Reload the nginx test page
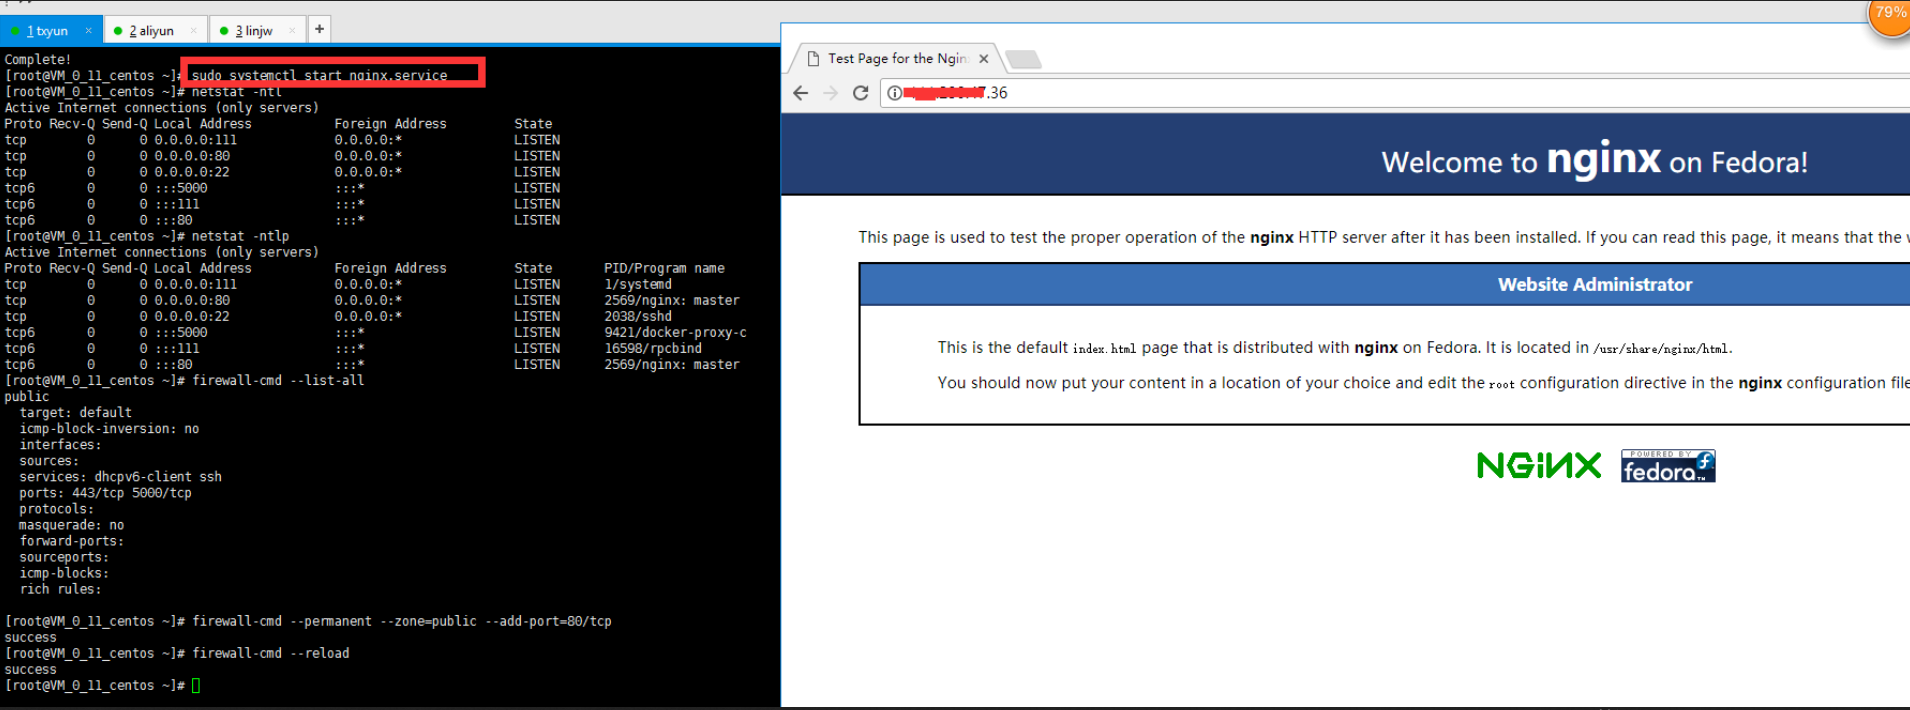Screen dimensions: 1910x710 click(860, 93)
